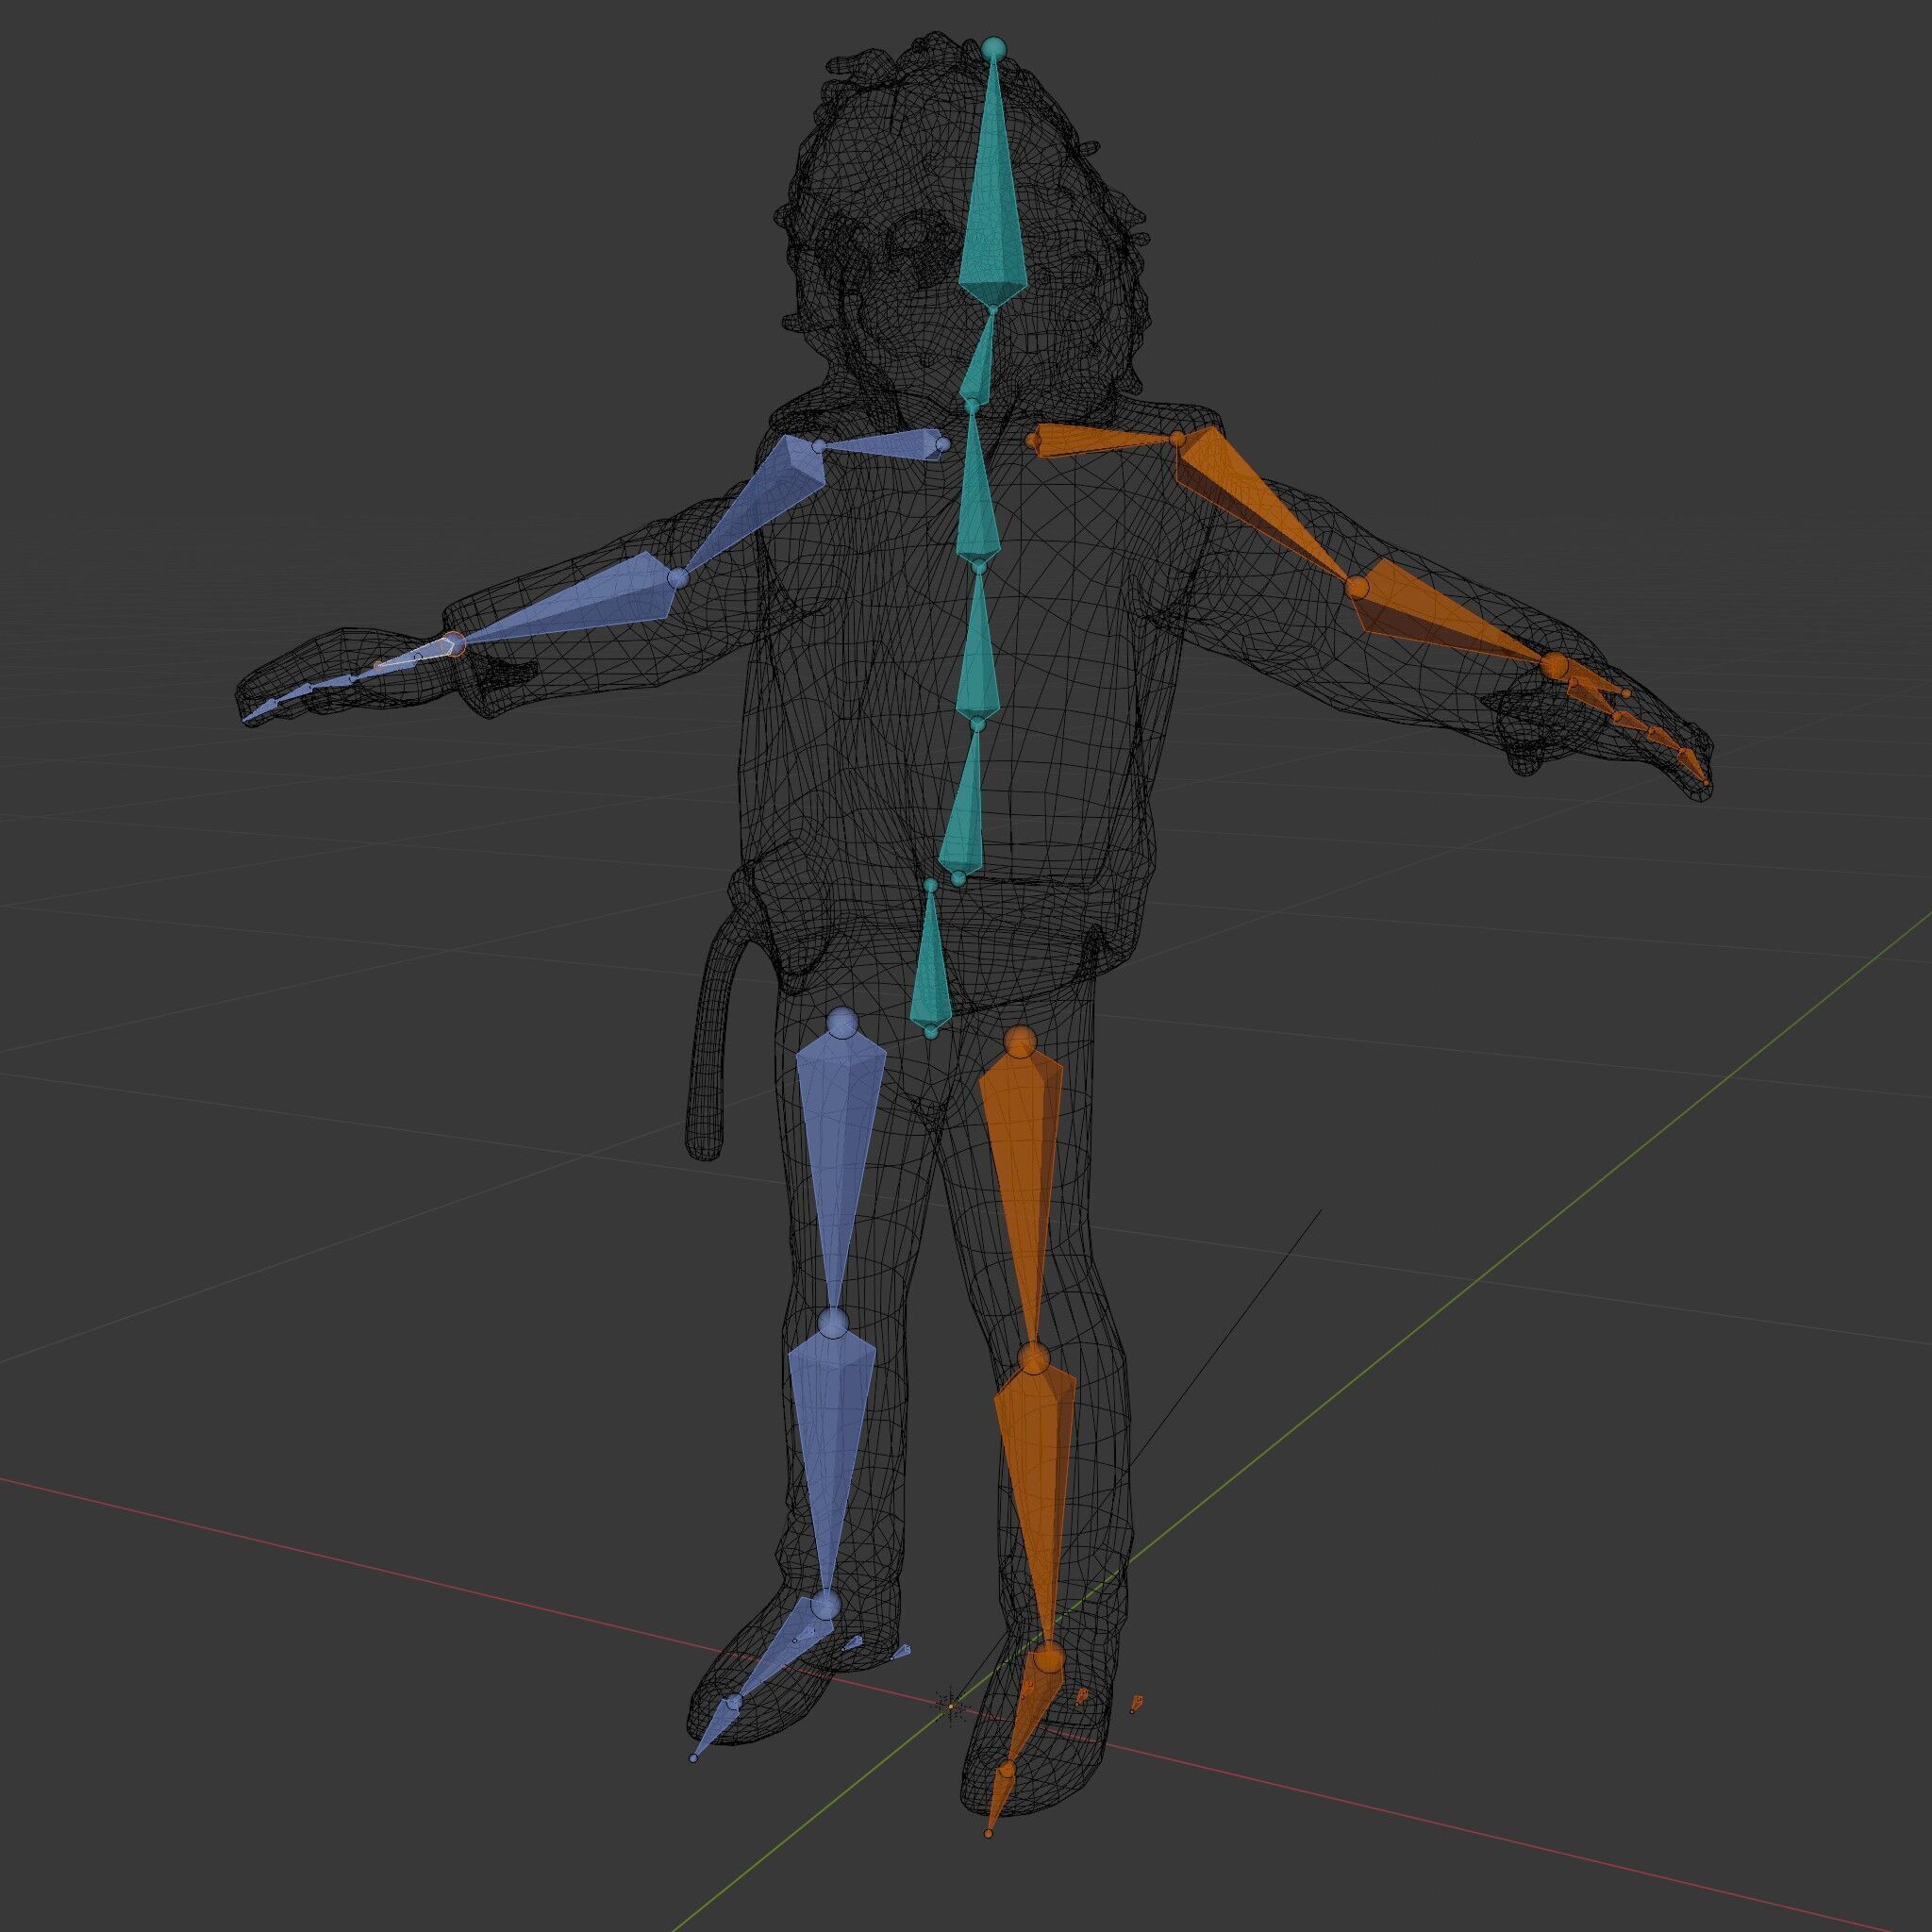Click the 3D cursor at world origin
This screenshot has height=1932, width=1932.
pyautogui.click(x=950, y=1706)
